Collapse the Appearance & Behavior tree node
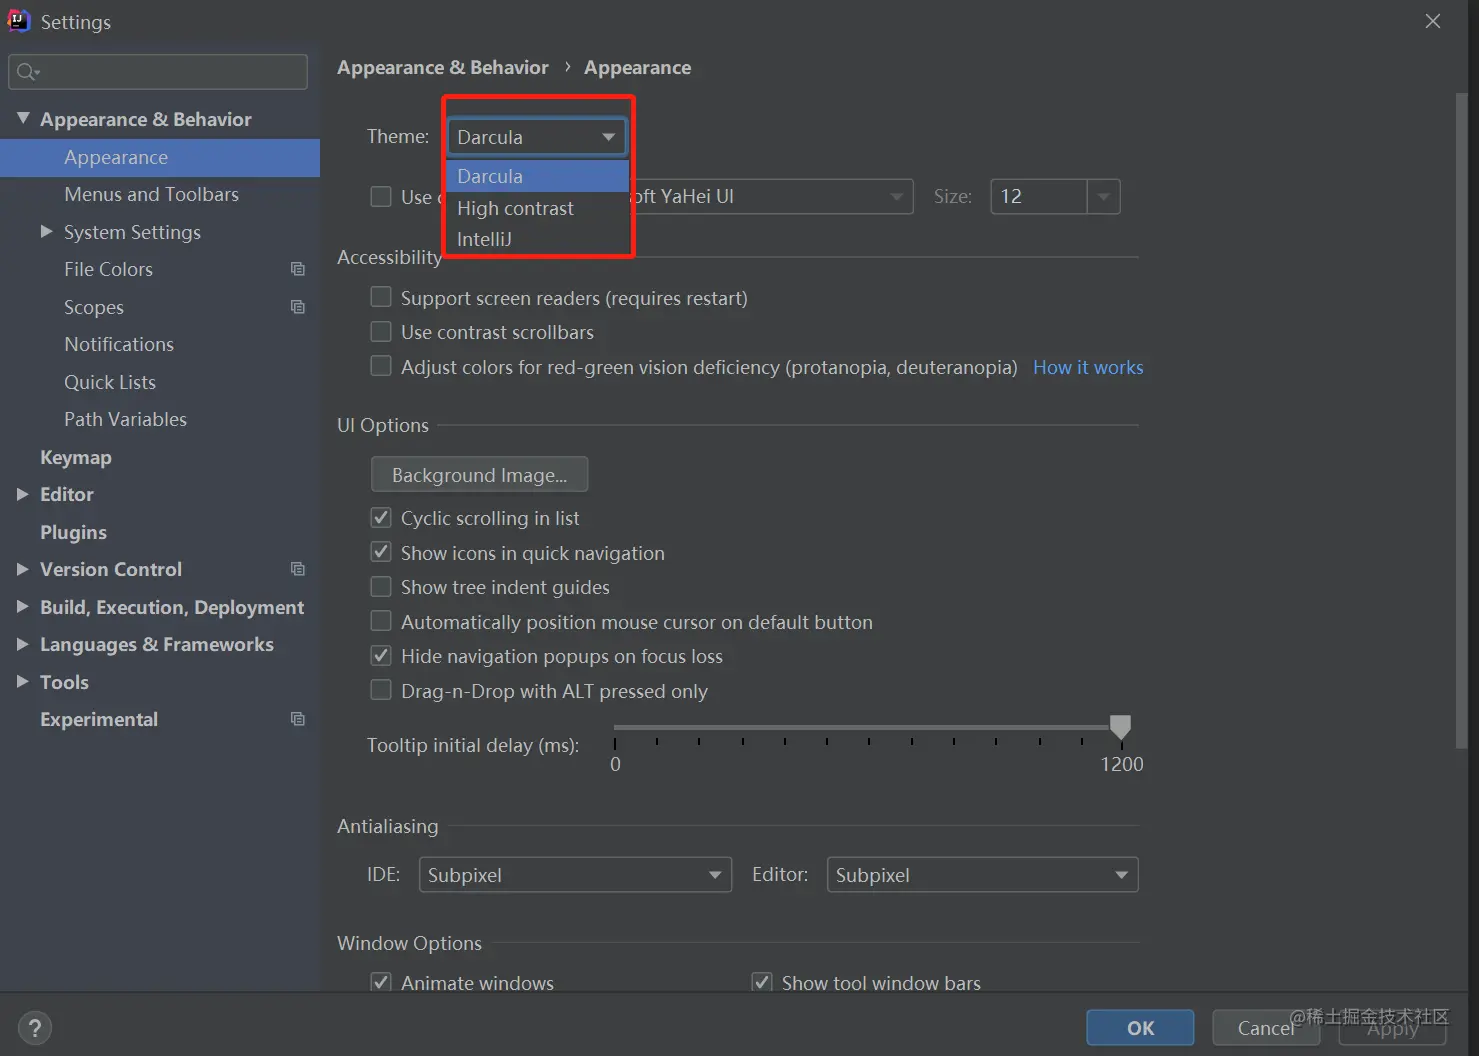1479x1056 pixels. 23,118
